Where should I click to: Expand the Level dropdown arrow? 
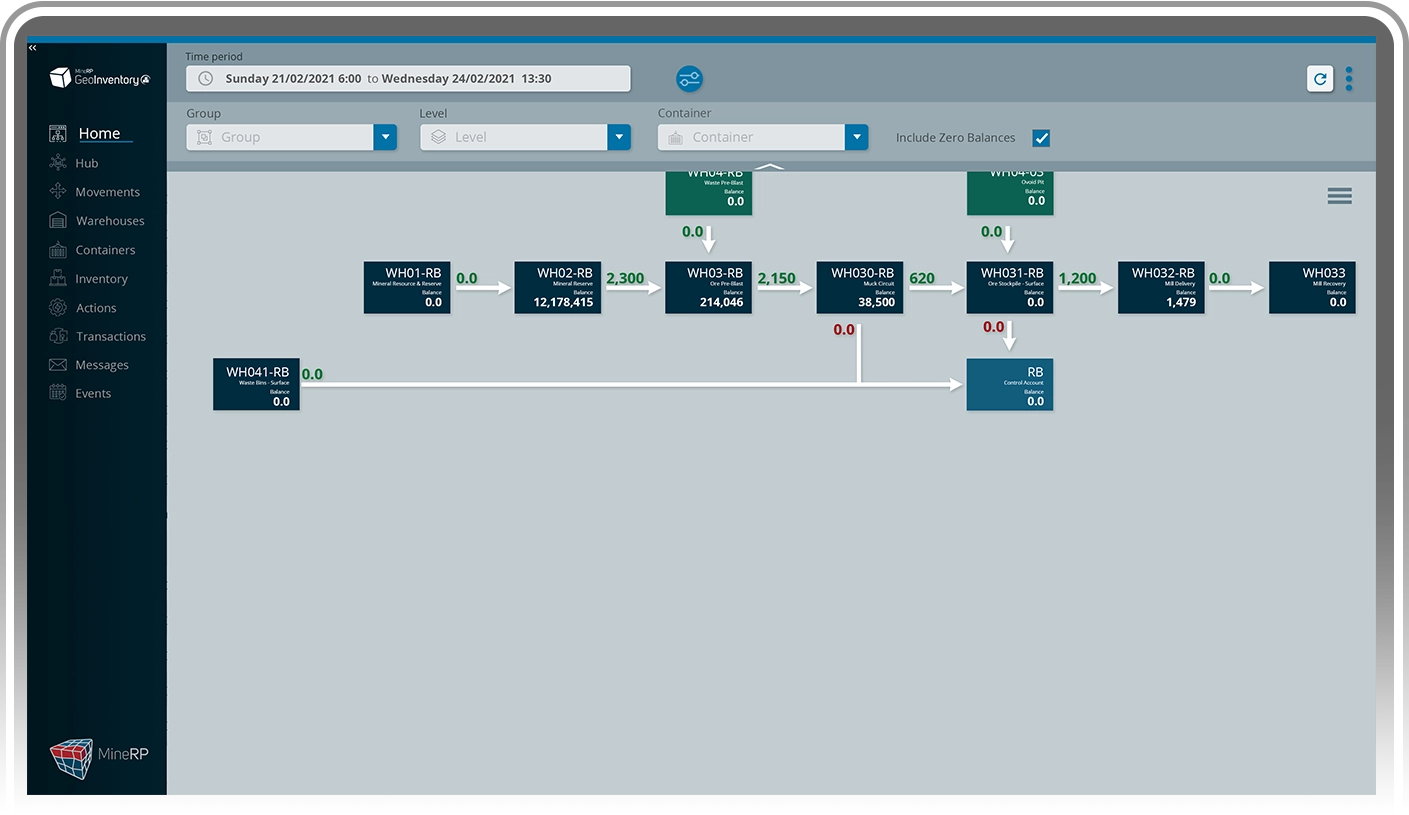click(619, 138)
